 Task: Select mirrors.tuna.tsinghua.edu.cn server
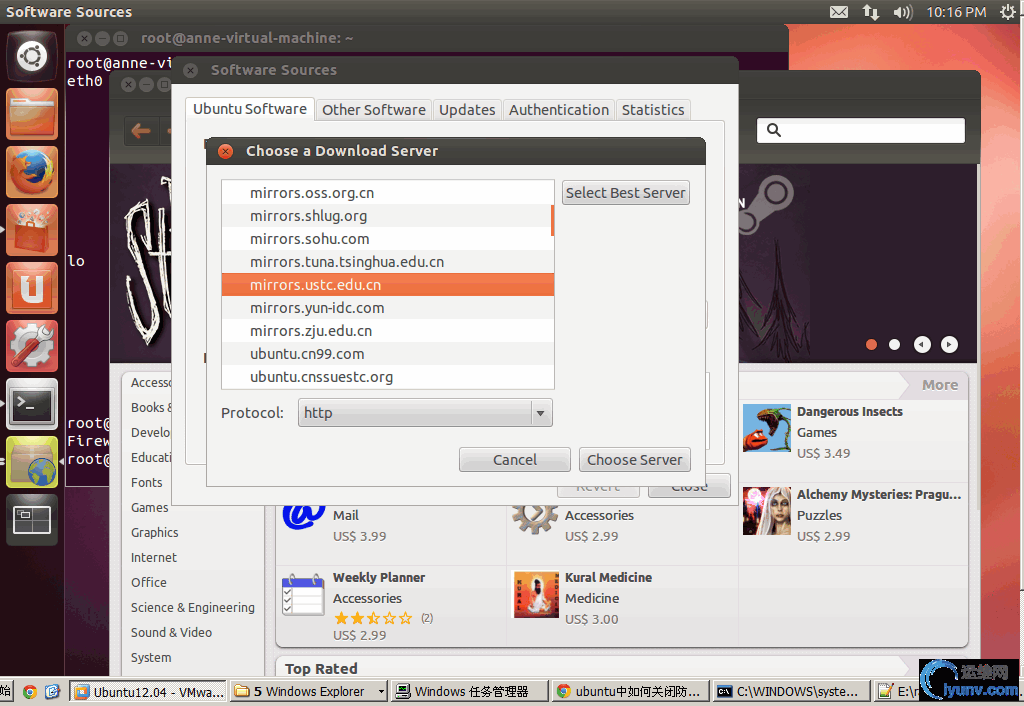(388, 262)
